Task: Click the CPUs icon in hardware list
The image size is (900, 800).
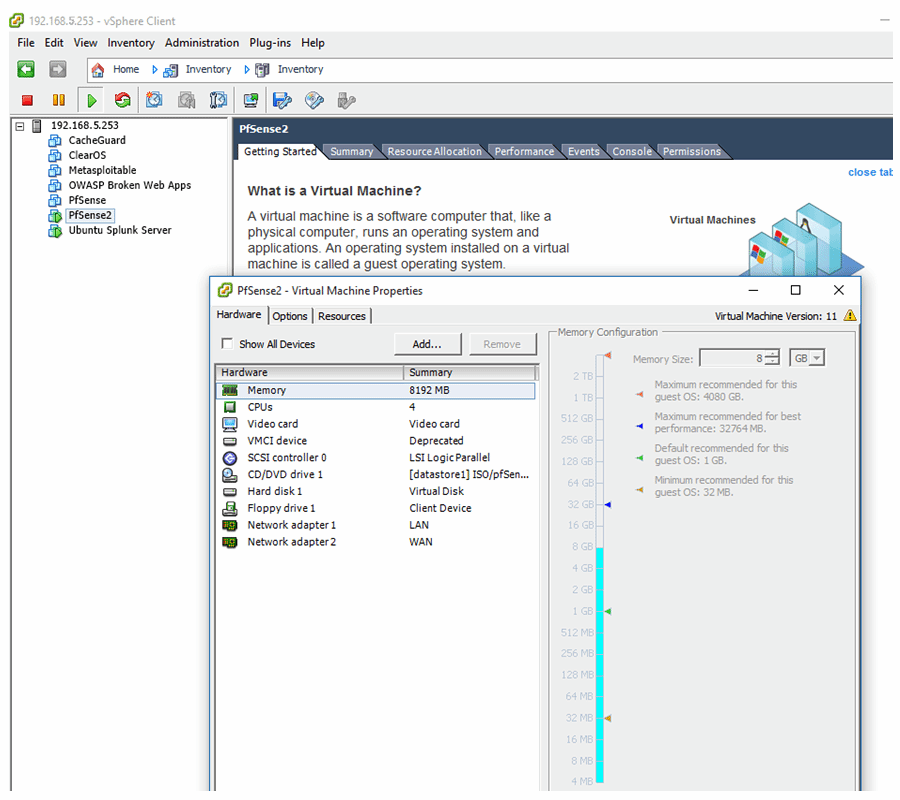Action: 230,407
